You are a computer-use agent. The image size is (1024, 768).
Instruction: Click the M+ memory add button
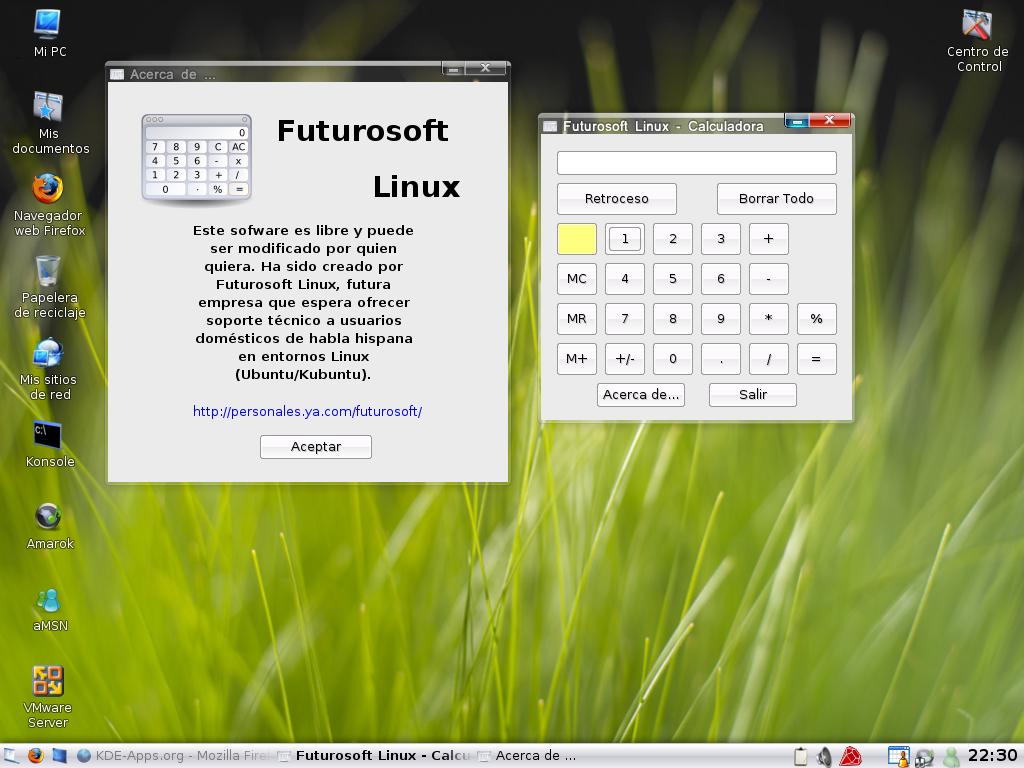click(577, 359)
